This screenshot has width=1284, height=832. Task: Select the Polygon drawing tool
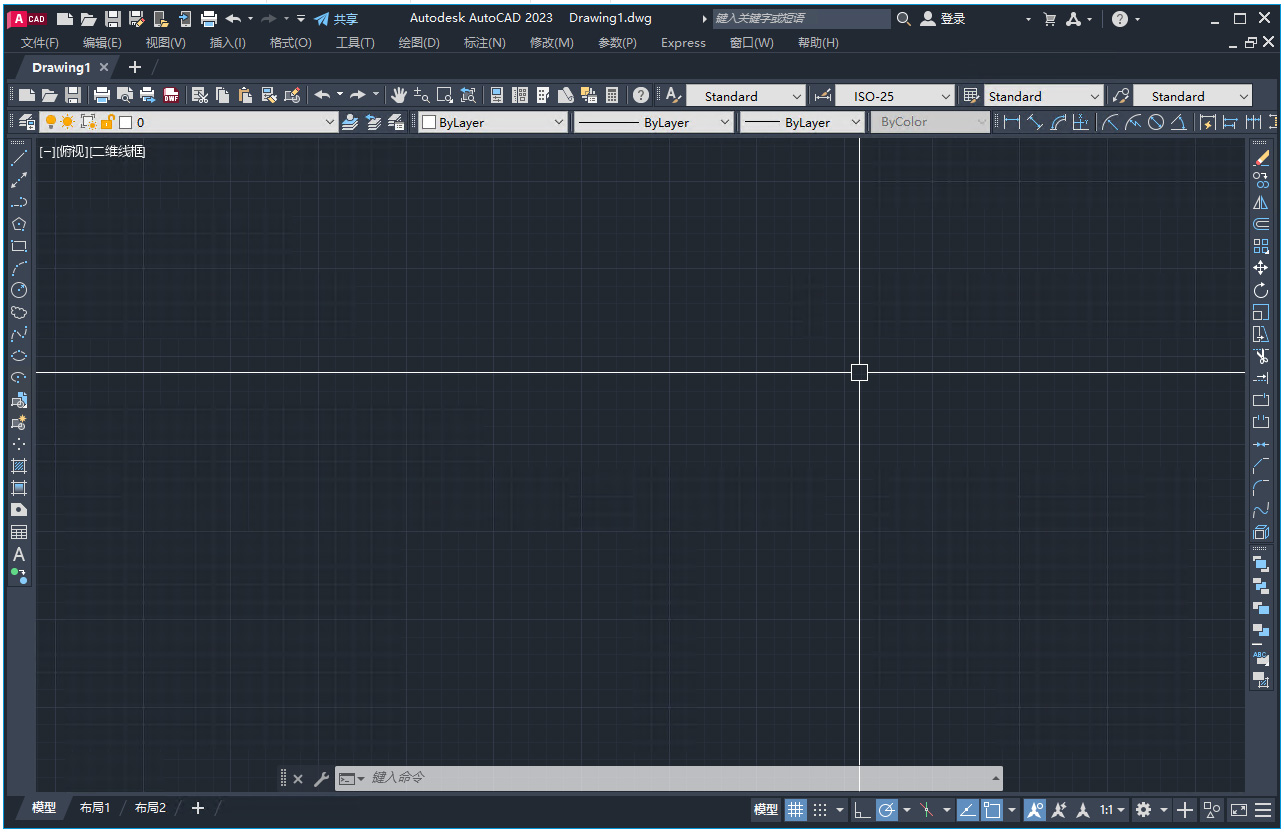tap(18, 224)
